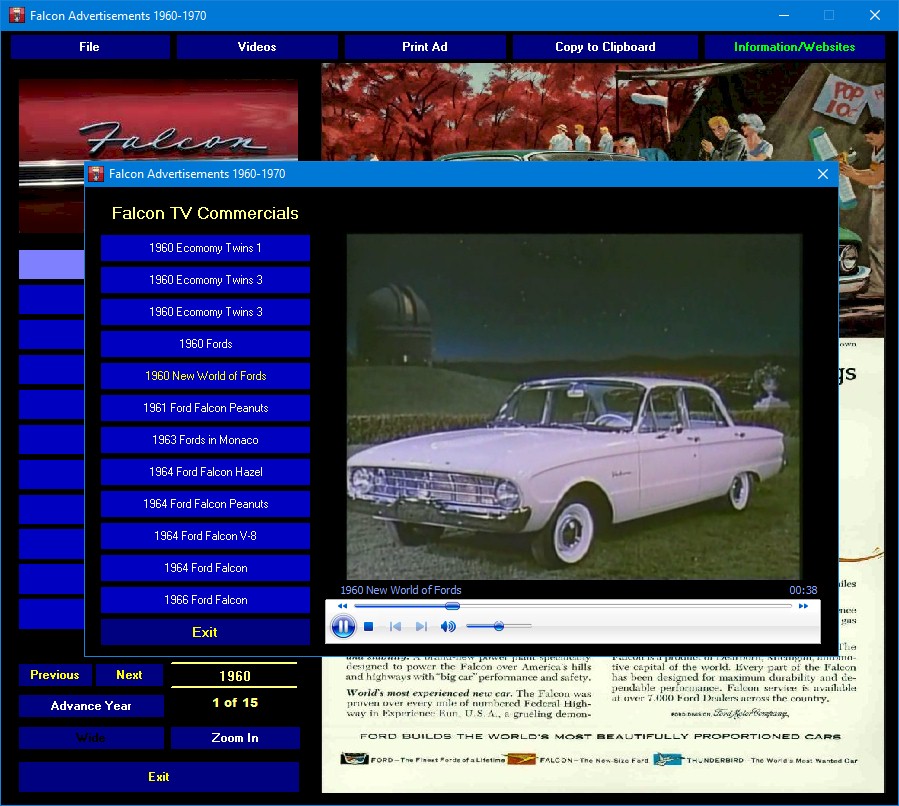
Task: Go to Next advertisement
Action: tap(129, 675)
